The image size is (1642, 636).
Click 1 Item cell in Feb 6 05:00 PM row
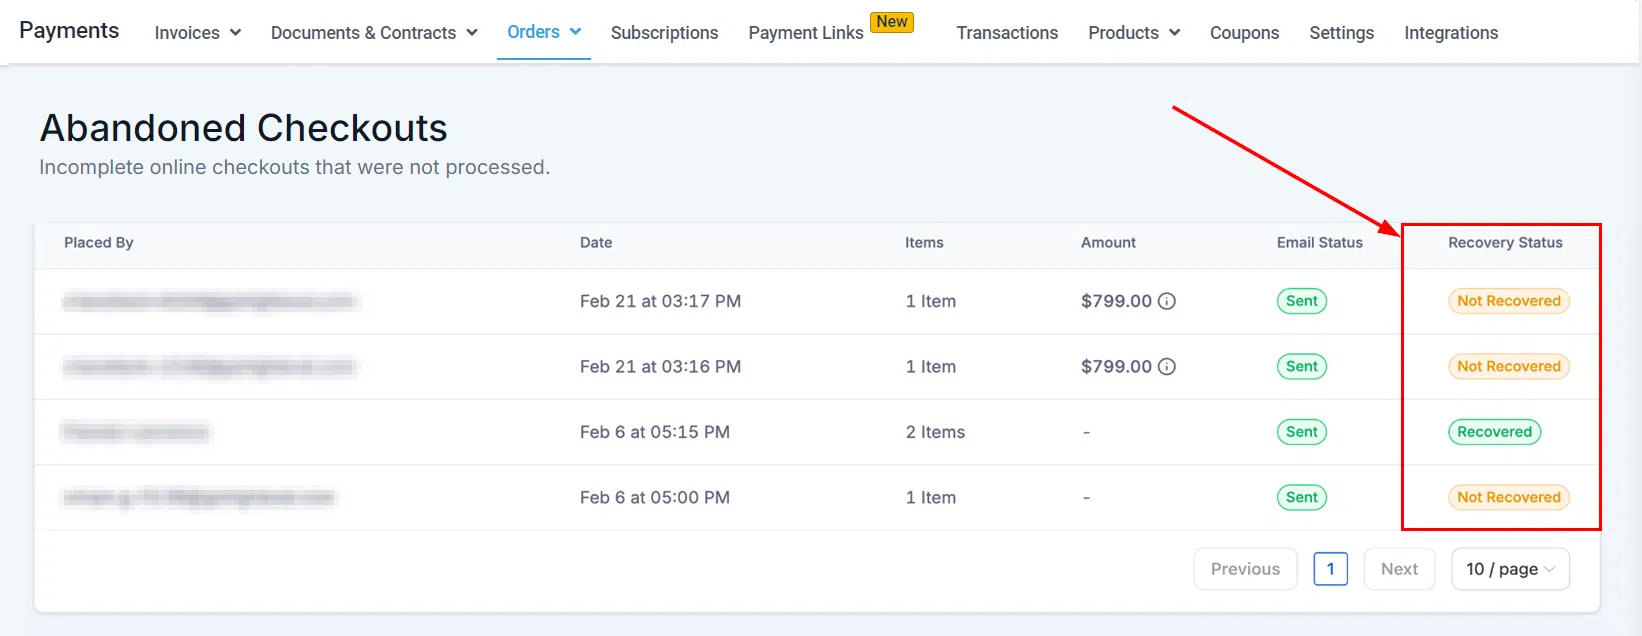pyautogui.click(x=931, y=498)
